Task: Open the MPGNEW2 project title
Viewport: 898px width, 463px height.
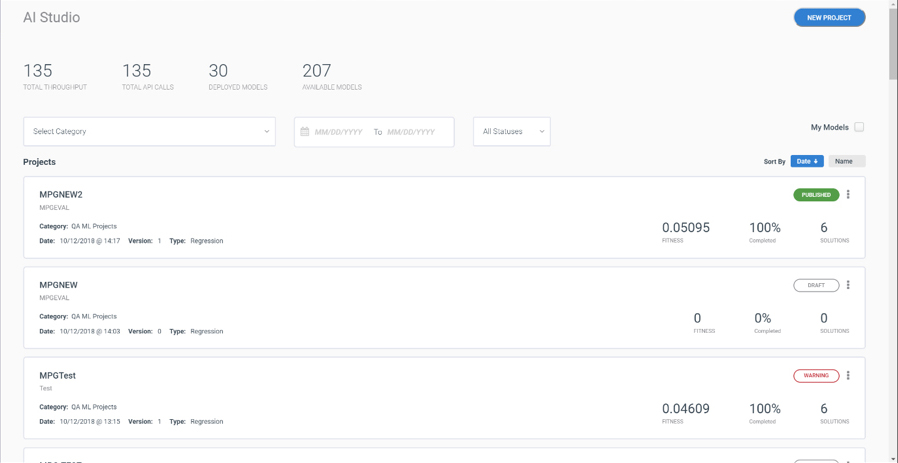Action: pyautogui.click(x=61, y=195)
